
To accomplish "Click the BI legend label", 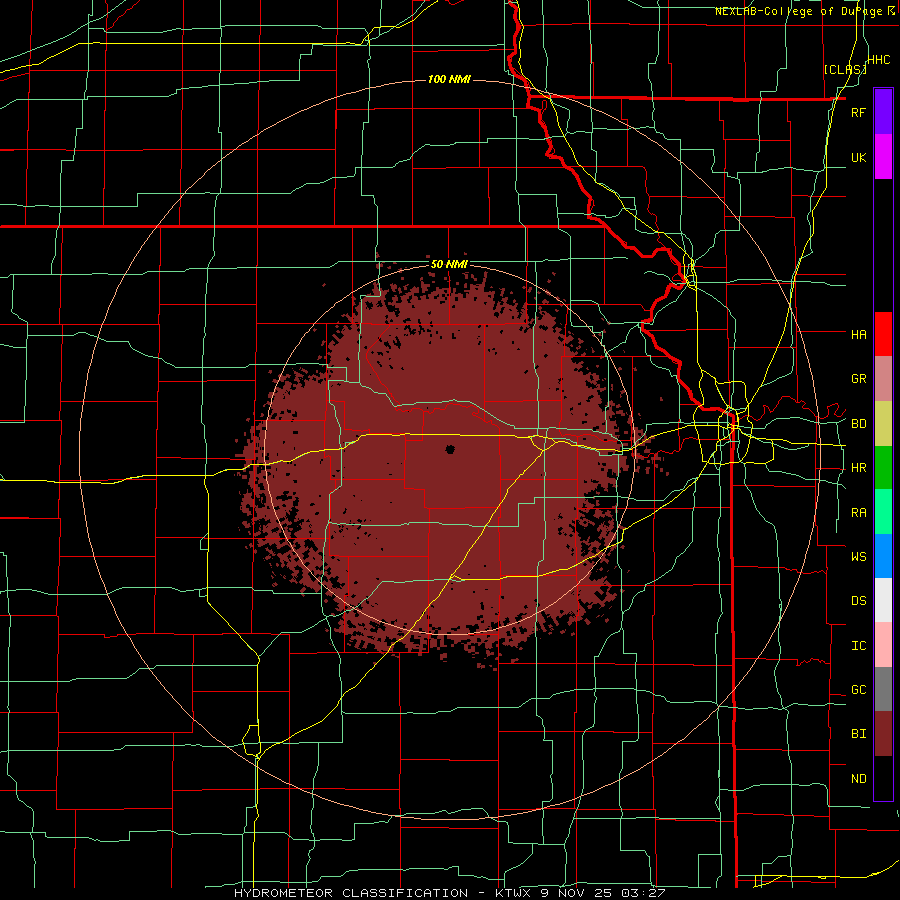I will point(859,734).
